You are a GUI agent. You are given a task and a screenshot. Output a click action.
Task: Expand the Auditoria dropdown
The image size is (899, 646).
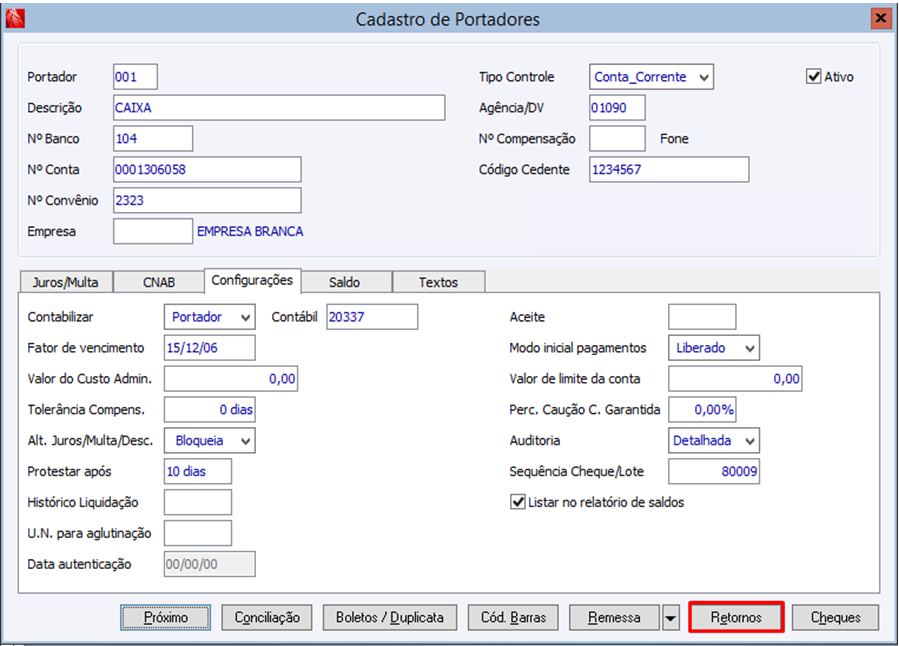click(714, 441)
